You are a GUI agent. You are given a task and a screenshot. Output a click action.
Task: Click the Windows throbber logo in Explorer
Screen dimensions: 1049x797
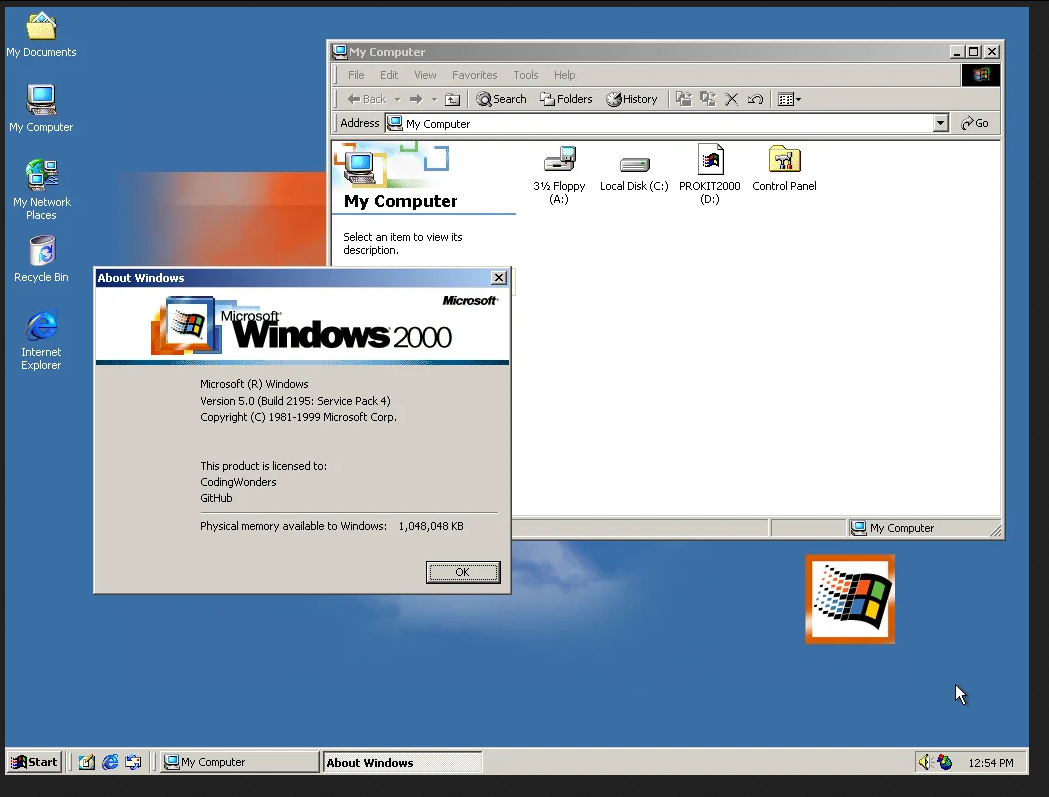(x=981, y=75)
